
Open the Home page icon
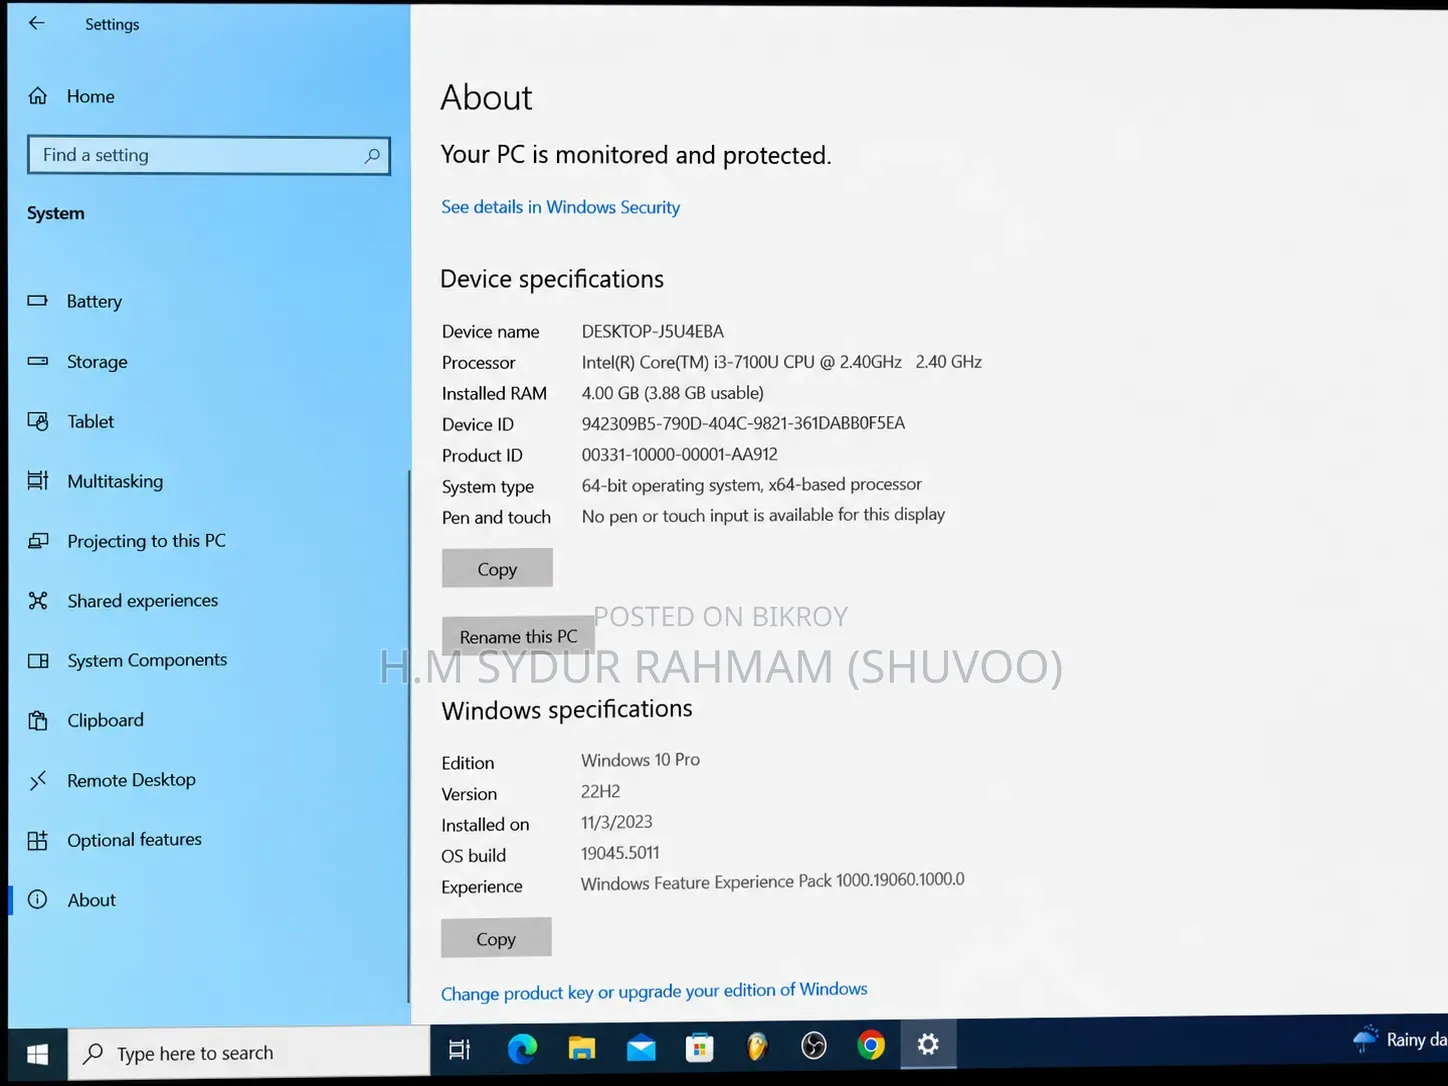(x=38, y=96)
